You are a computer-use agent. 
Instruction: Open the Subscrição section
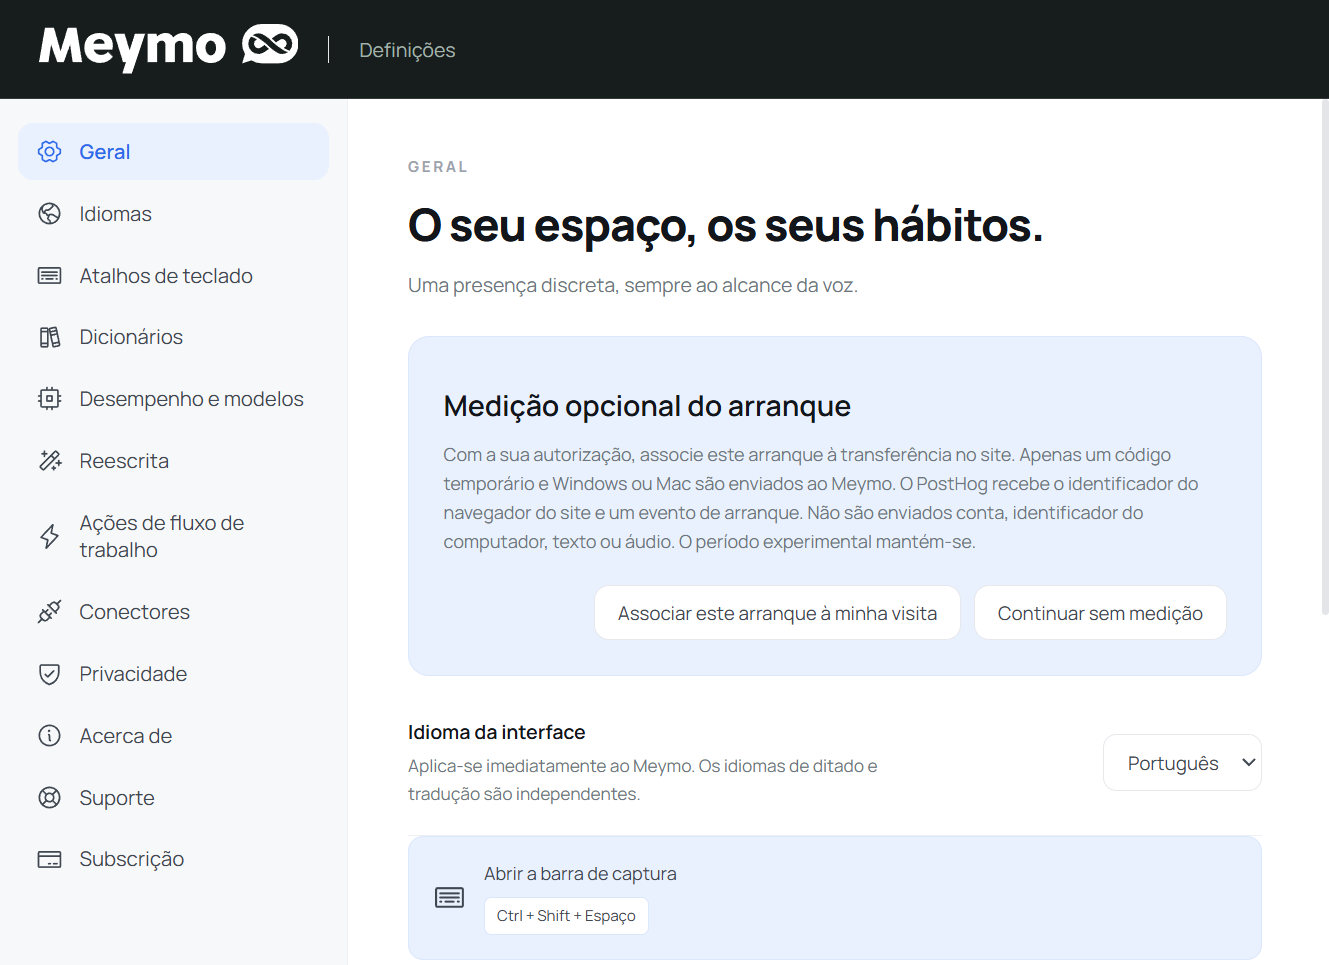(173, 859)
